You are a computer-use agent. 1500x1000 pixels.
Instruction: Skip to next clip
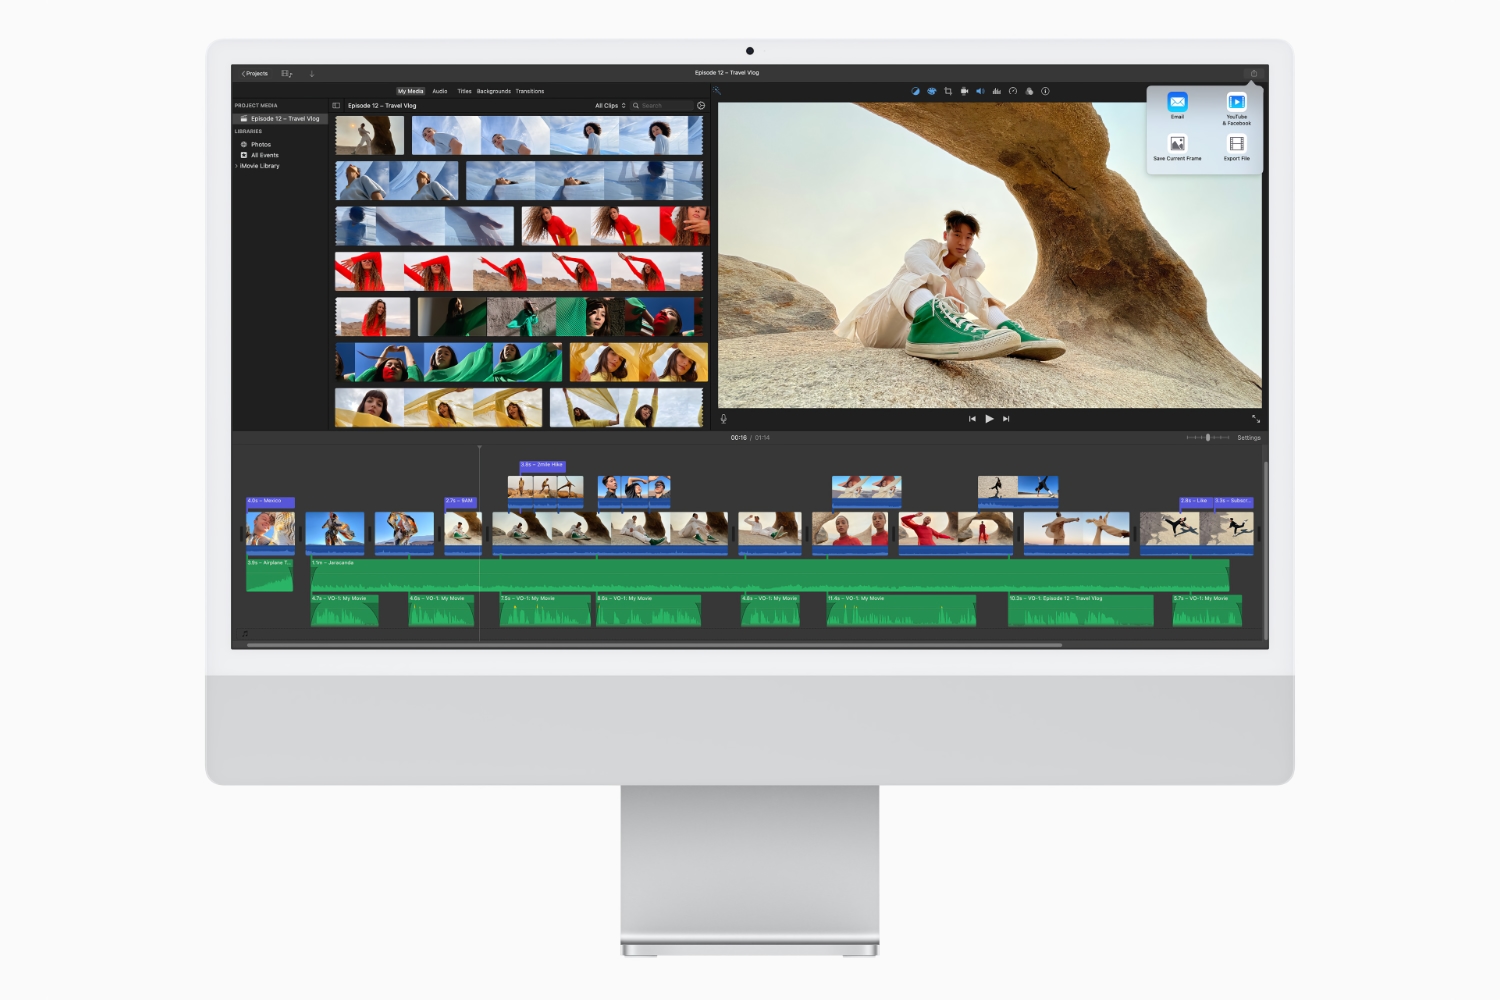click(x=1006, y=419)
